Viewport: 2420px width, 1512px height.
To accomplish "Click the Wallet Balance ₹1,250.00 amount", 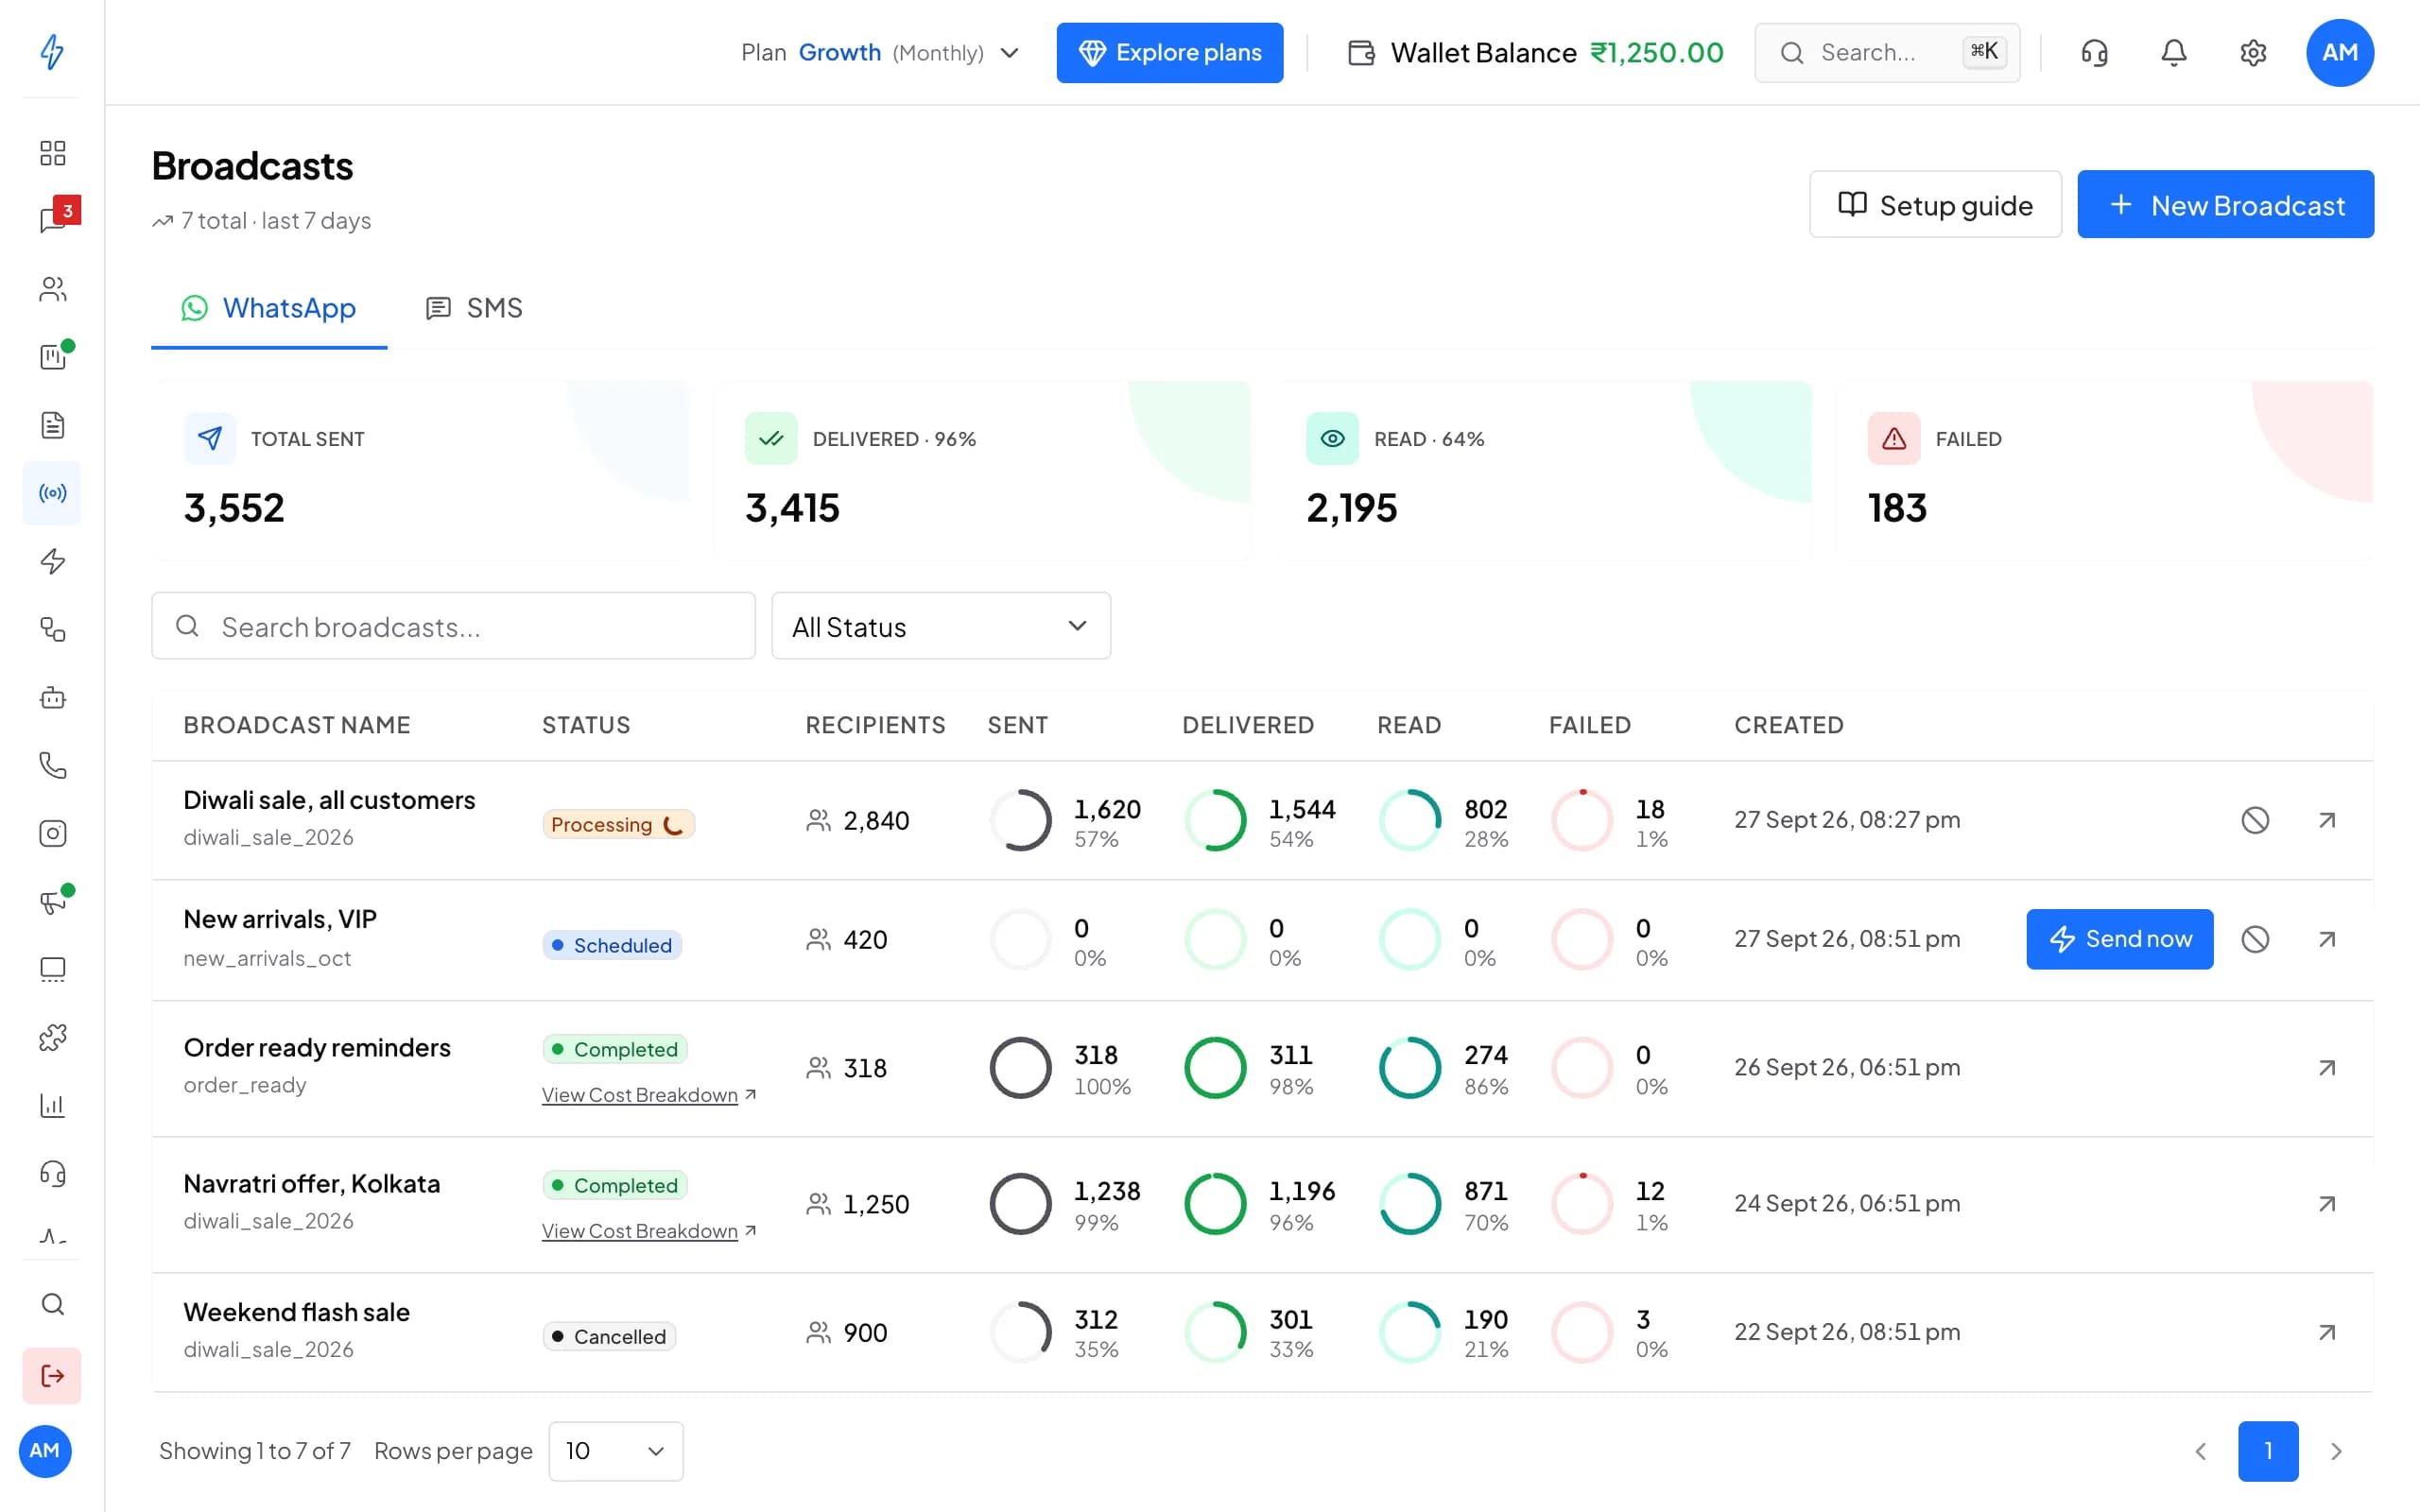I will point(1656,53).
